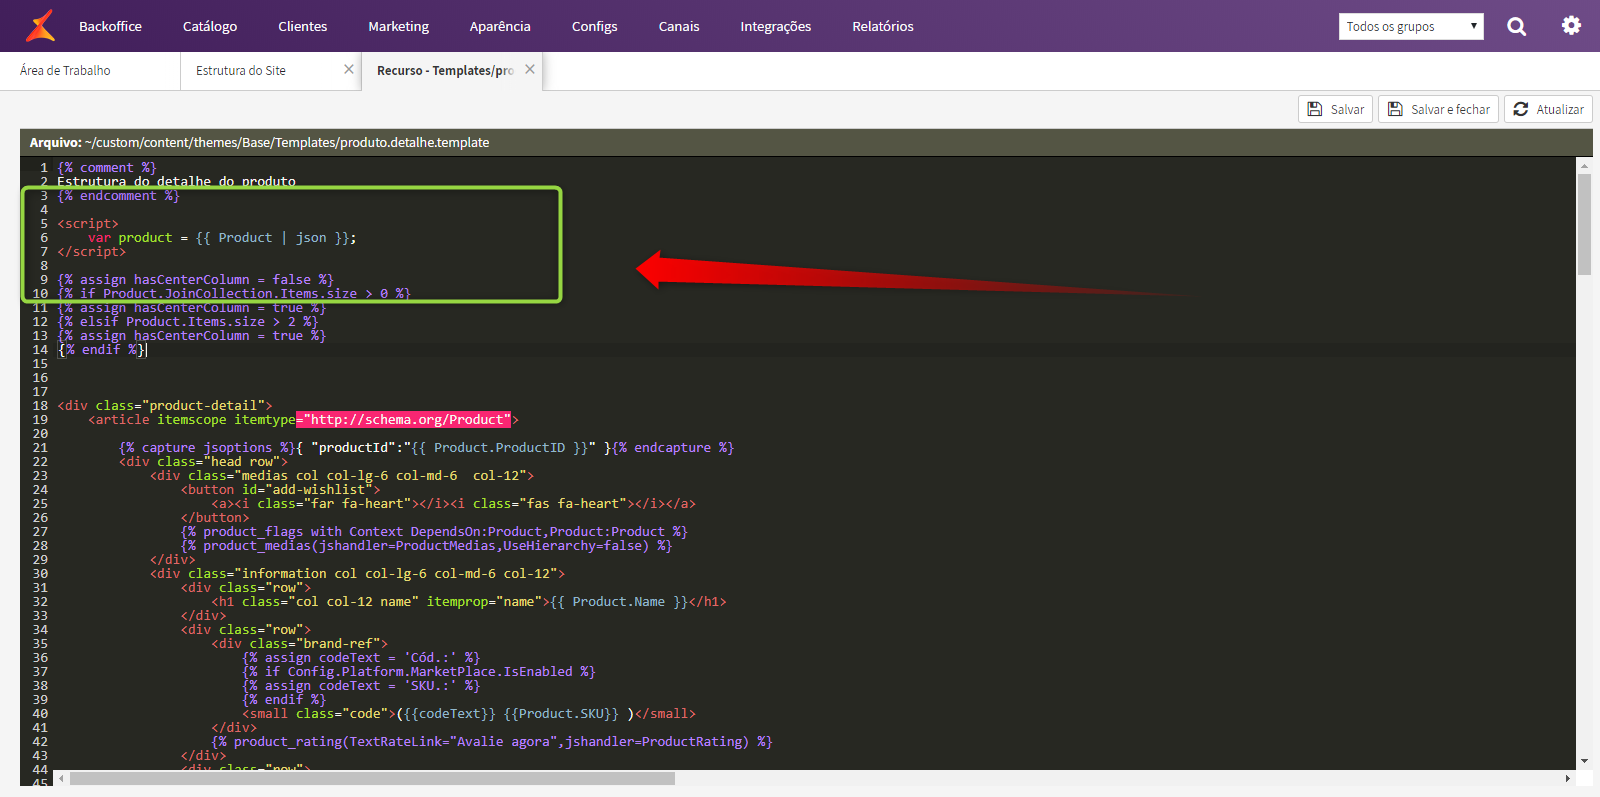This screenshot has height=797, width=1600.
Task: Open the settings gear icon
Action: coord(1571,26)
